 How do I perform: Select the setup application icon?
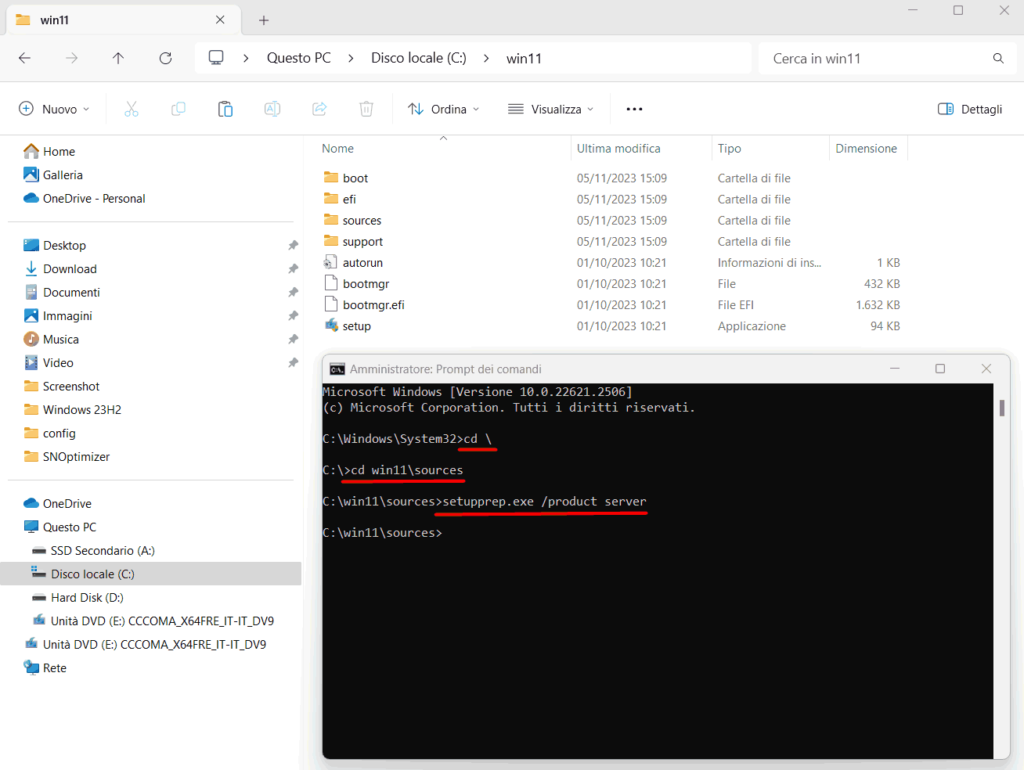[331, 325]
